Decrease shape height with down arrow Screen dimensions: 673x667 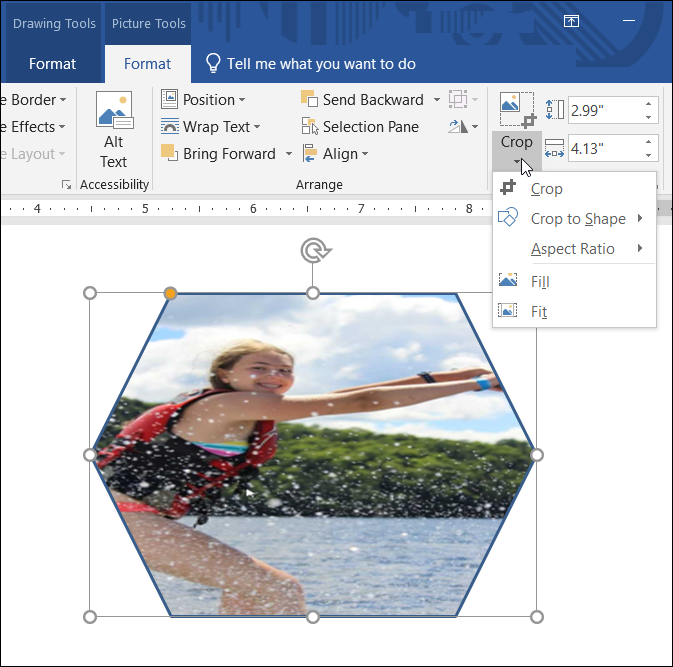[649, 117]
